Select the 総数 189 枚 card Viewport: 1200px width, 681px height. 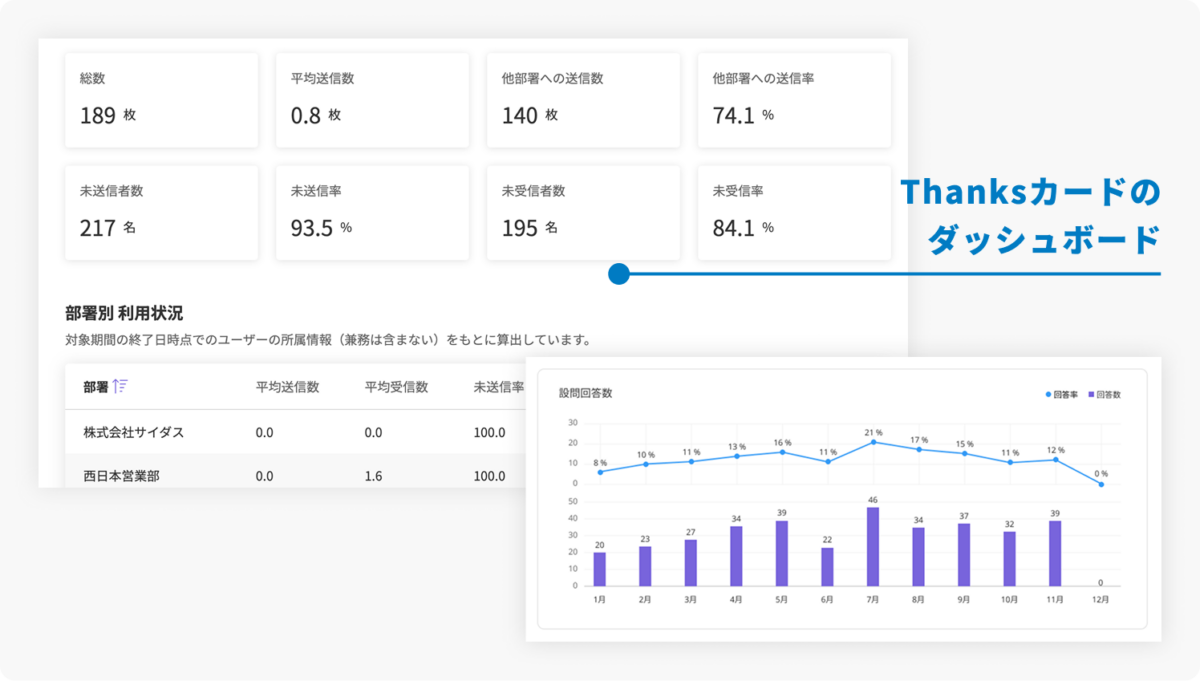(x=161, y=101)
